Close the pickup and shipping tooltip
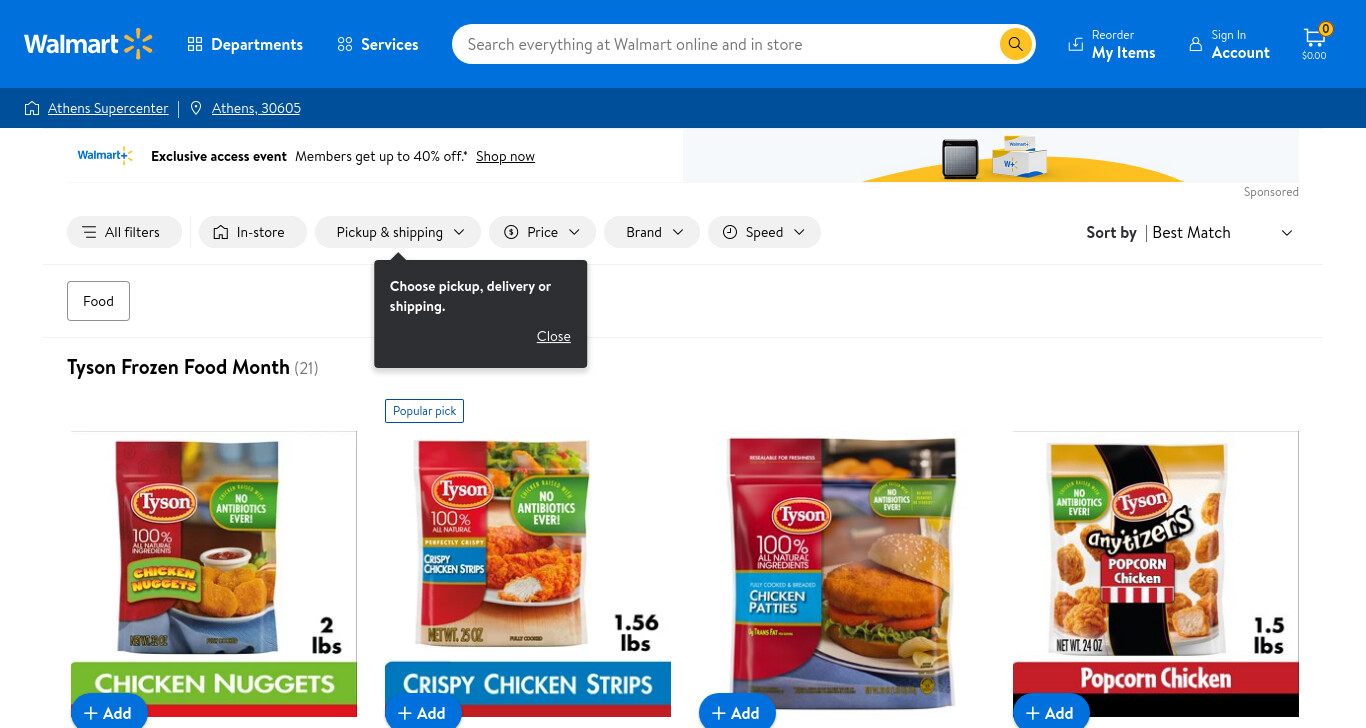1366x728 pixels. (x=553, y=336)
